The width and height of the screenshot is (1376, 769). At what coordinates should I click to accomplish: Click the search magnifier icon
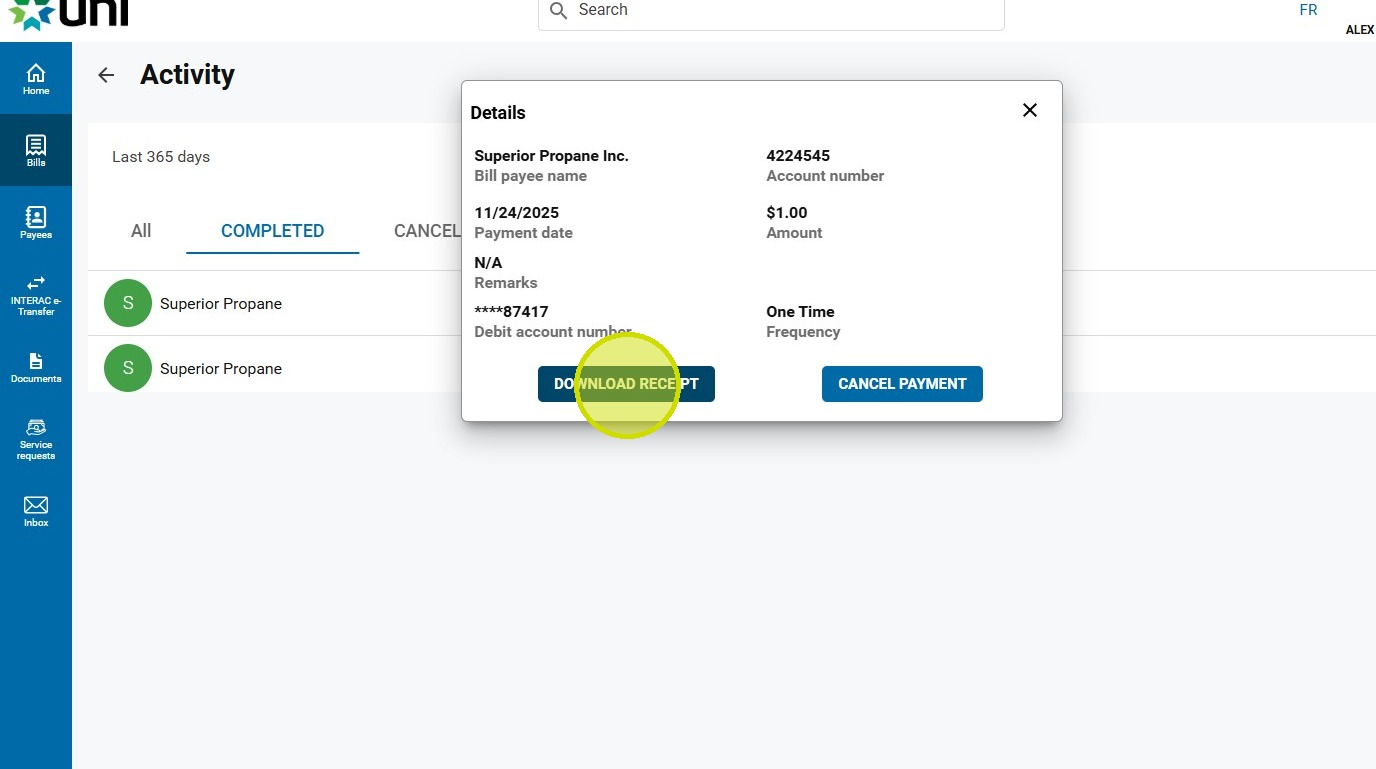559,10
